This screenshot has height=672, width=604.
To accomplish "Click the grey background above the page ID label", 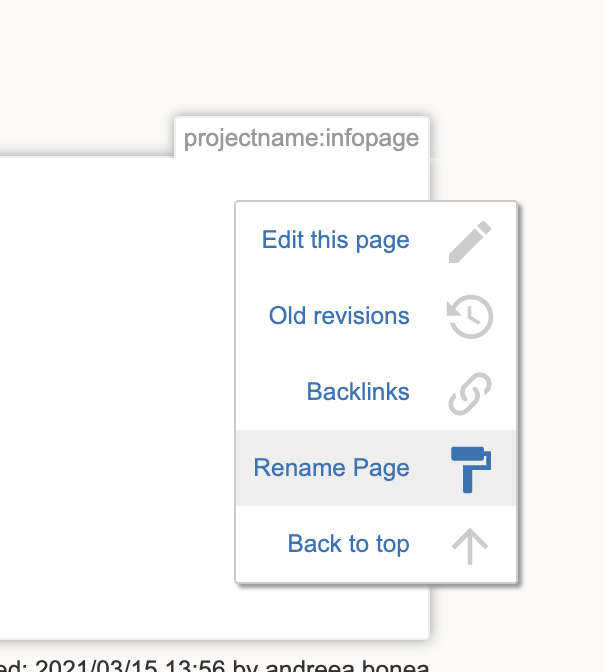I will [300, 60].
